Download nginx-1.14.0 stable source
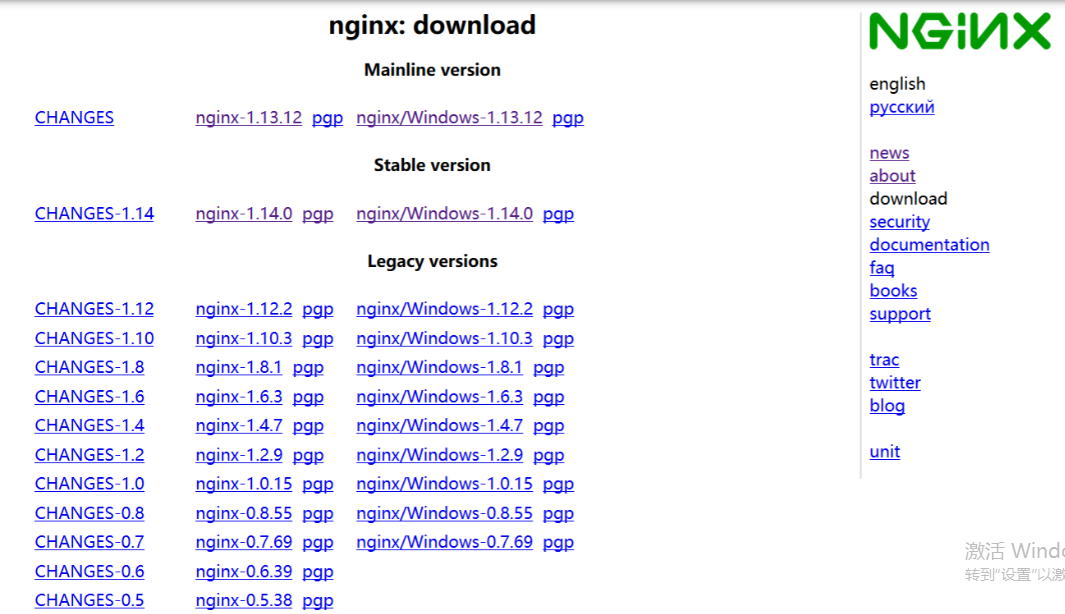Screen dimensions: 1065x614 click(244, 213)
